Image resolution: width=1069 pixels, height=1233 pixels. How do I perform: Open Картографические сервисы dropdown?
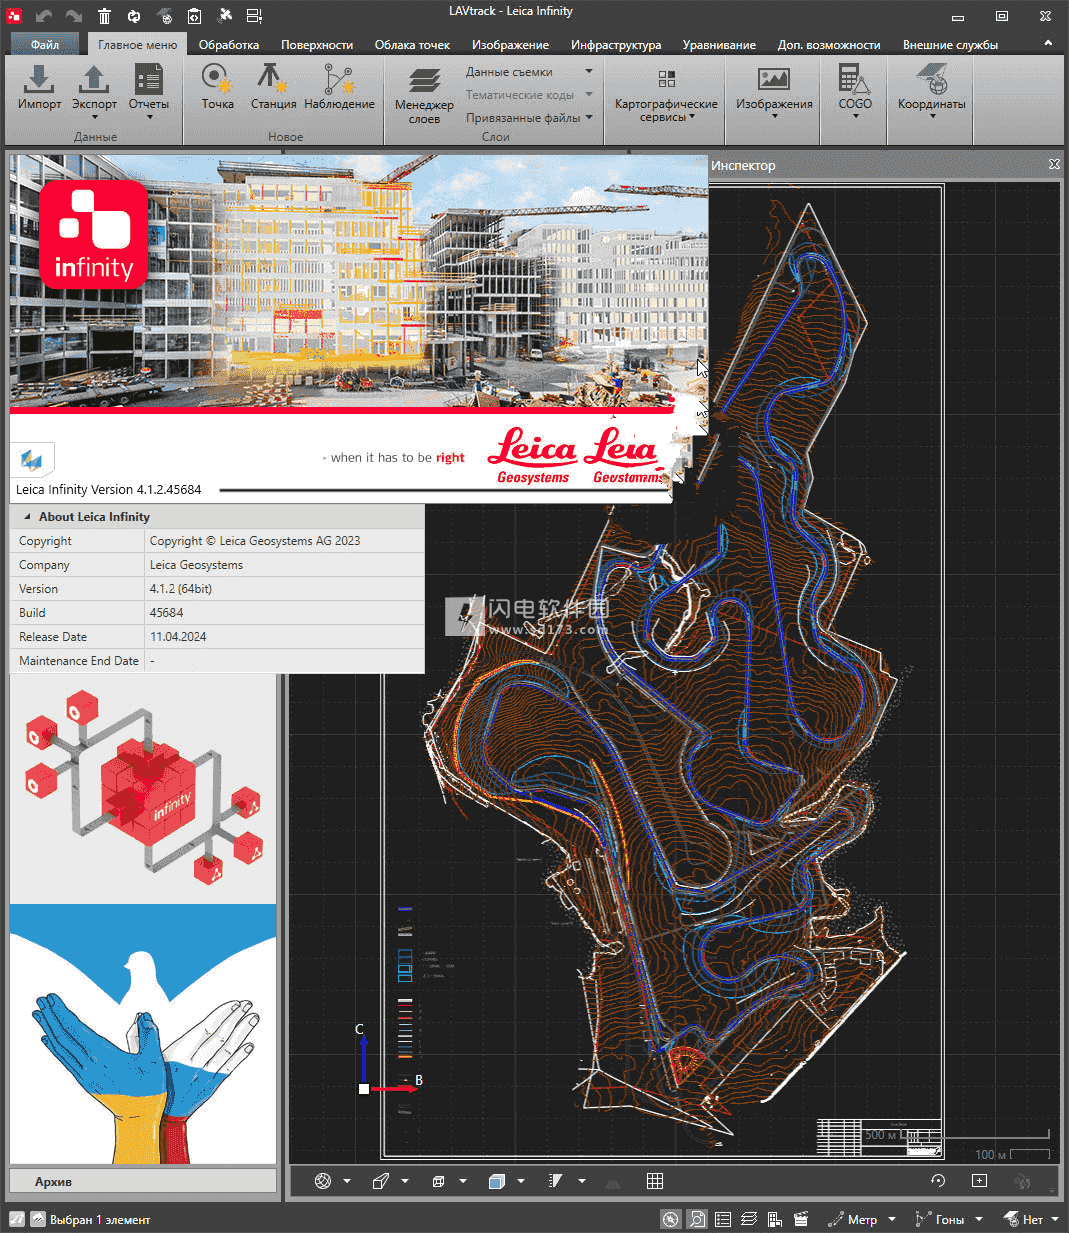coord(666,95)
